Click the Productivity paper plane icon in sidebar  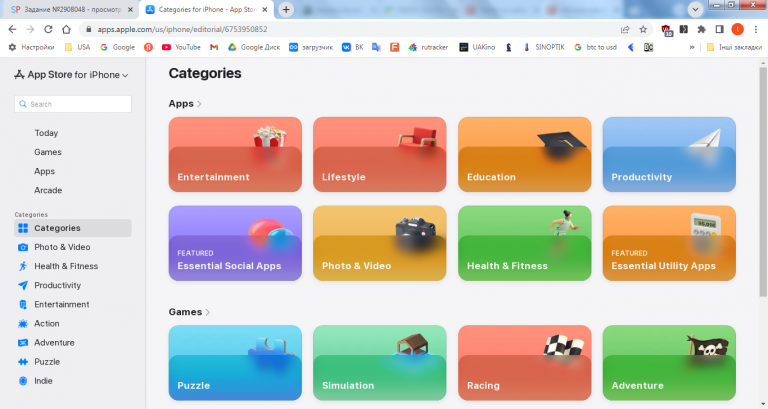(x=23, y=285)
